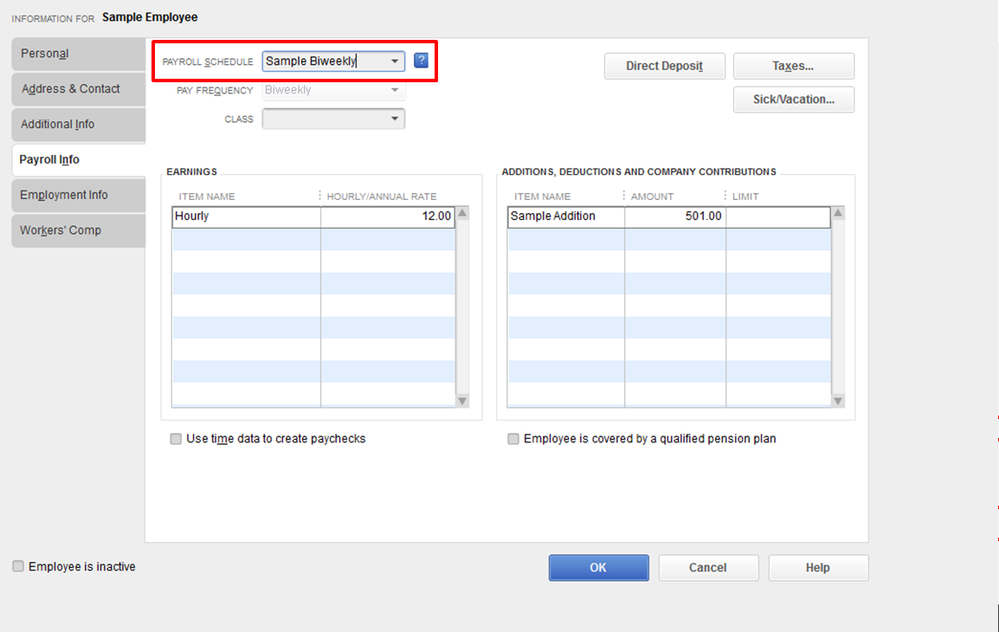Image resolution: width=999 pixels, height=632 pixels.
Task: Open the Personal tab
Action: click(x=78, y=54)
